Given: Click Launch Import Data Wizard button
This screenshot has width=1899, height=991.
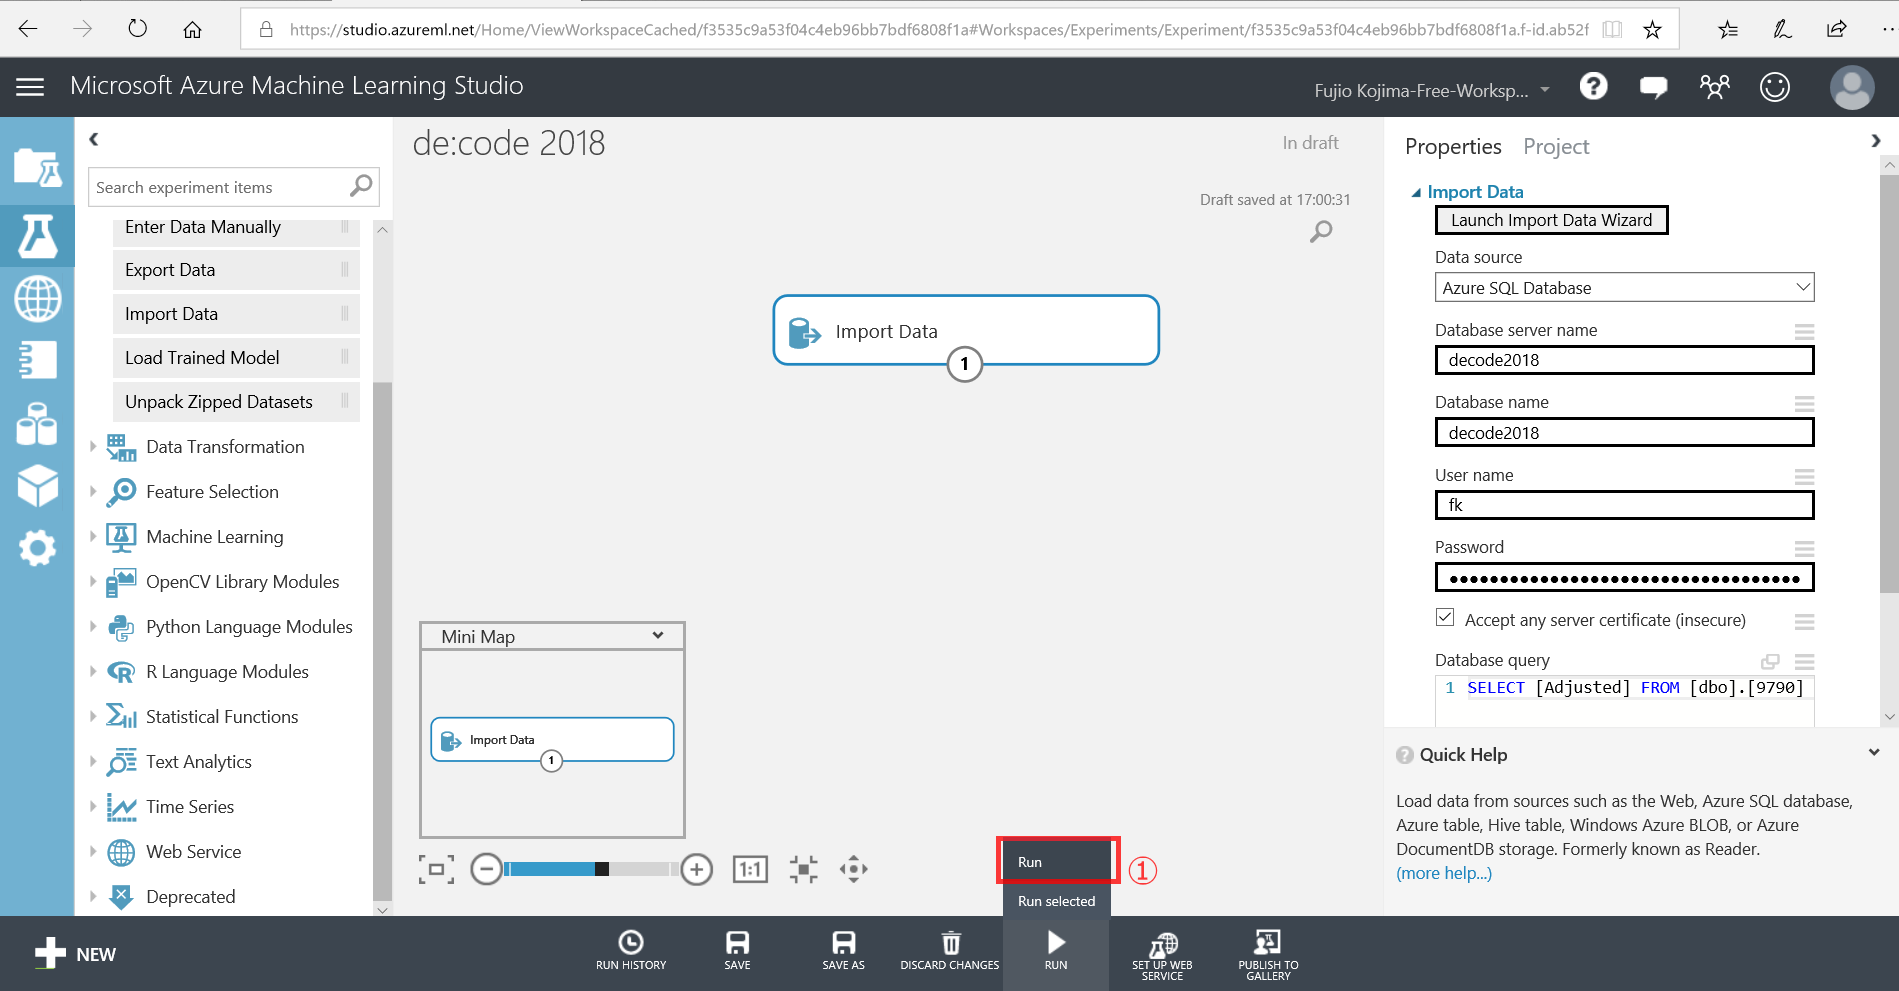Looking at the screenshot, I should (x=1551, y=220).
